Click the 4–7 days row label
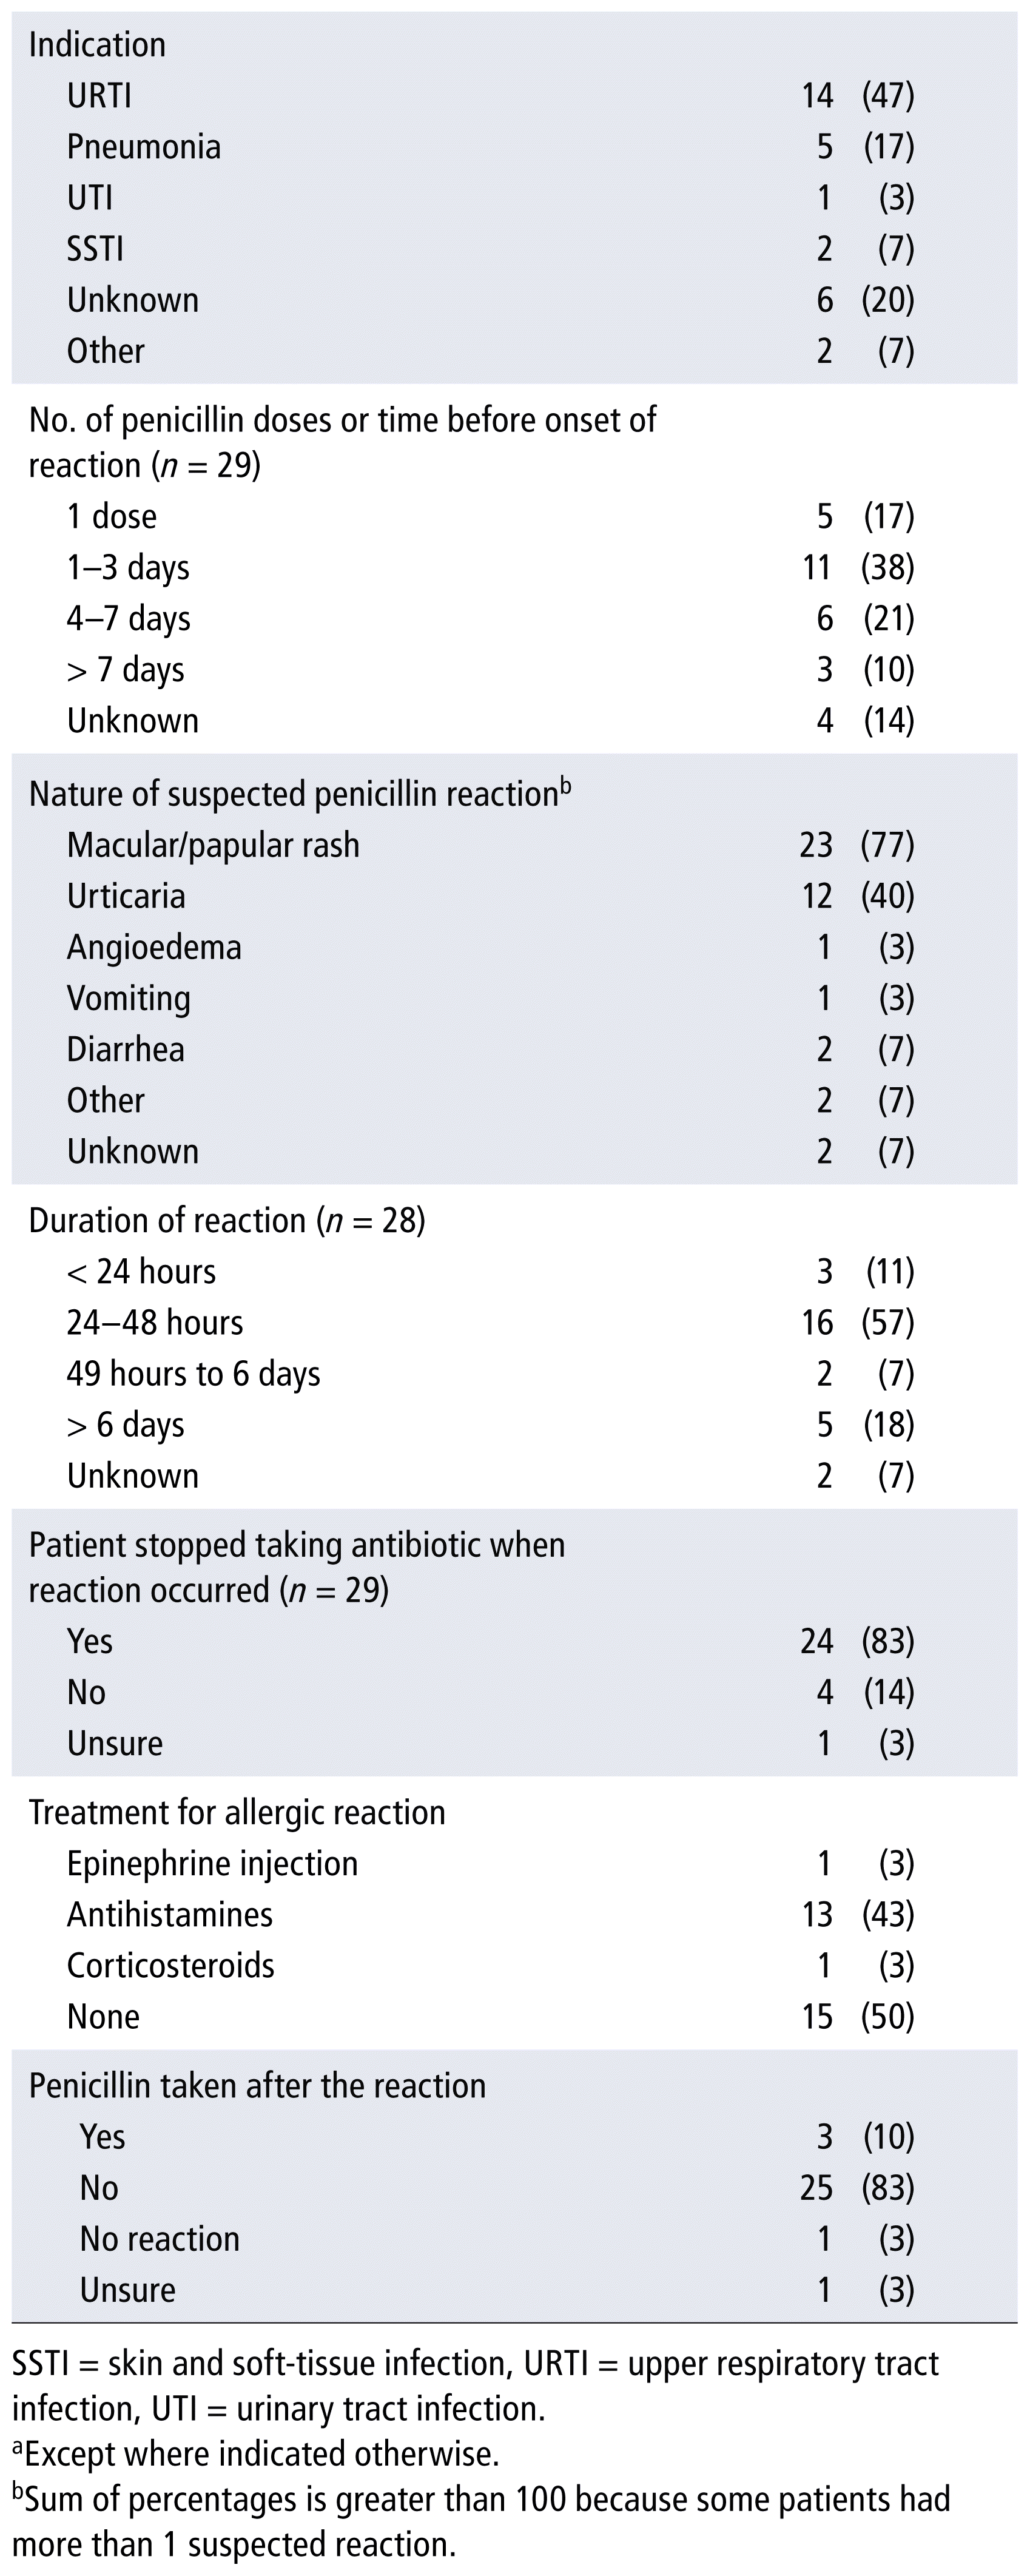1030x2576 pixels. click(x=128, y=619)
